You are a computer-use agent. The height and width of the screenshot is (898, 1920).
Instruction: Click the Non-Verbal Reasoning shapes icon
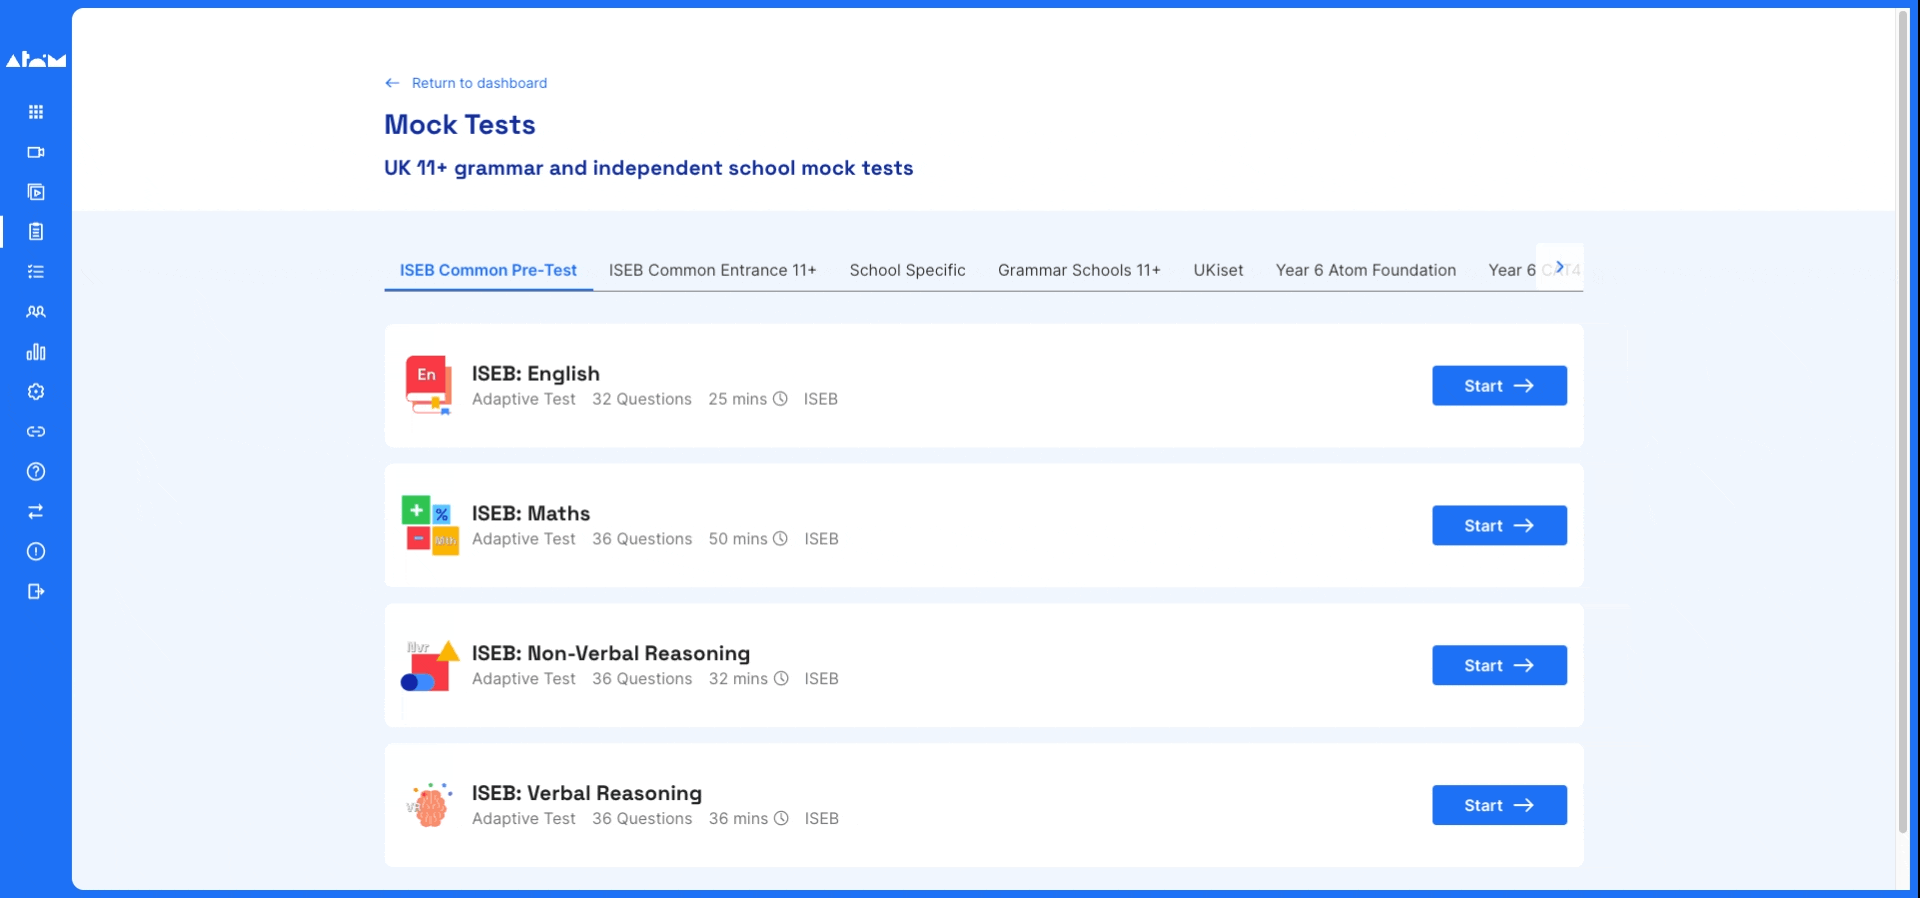click(x=430, y=666)
